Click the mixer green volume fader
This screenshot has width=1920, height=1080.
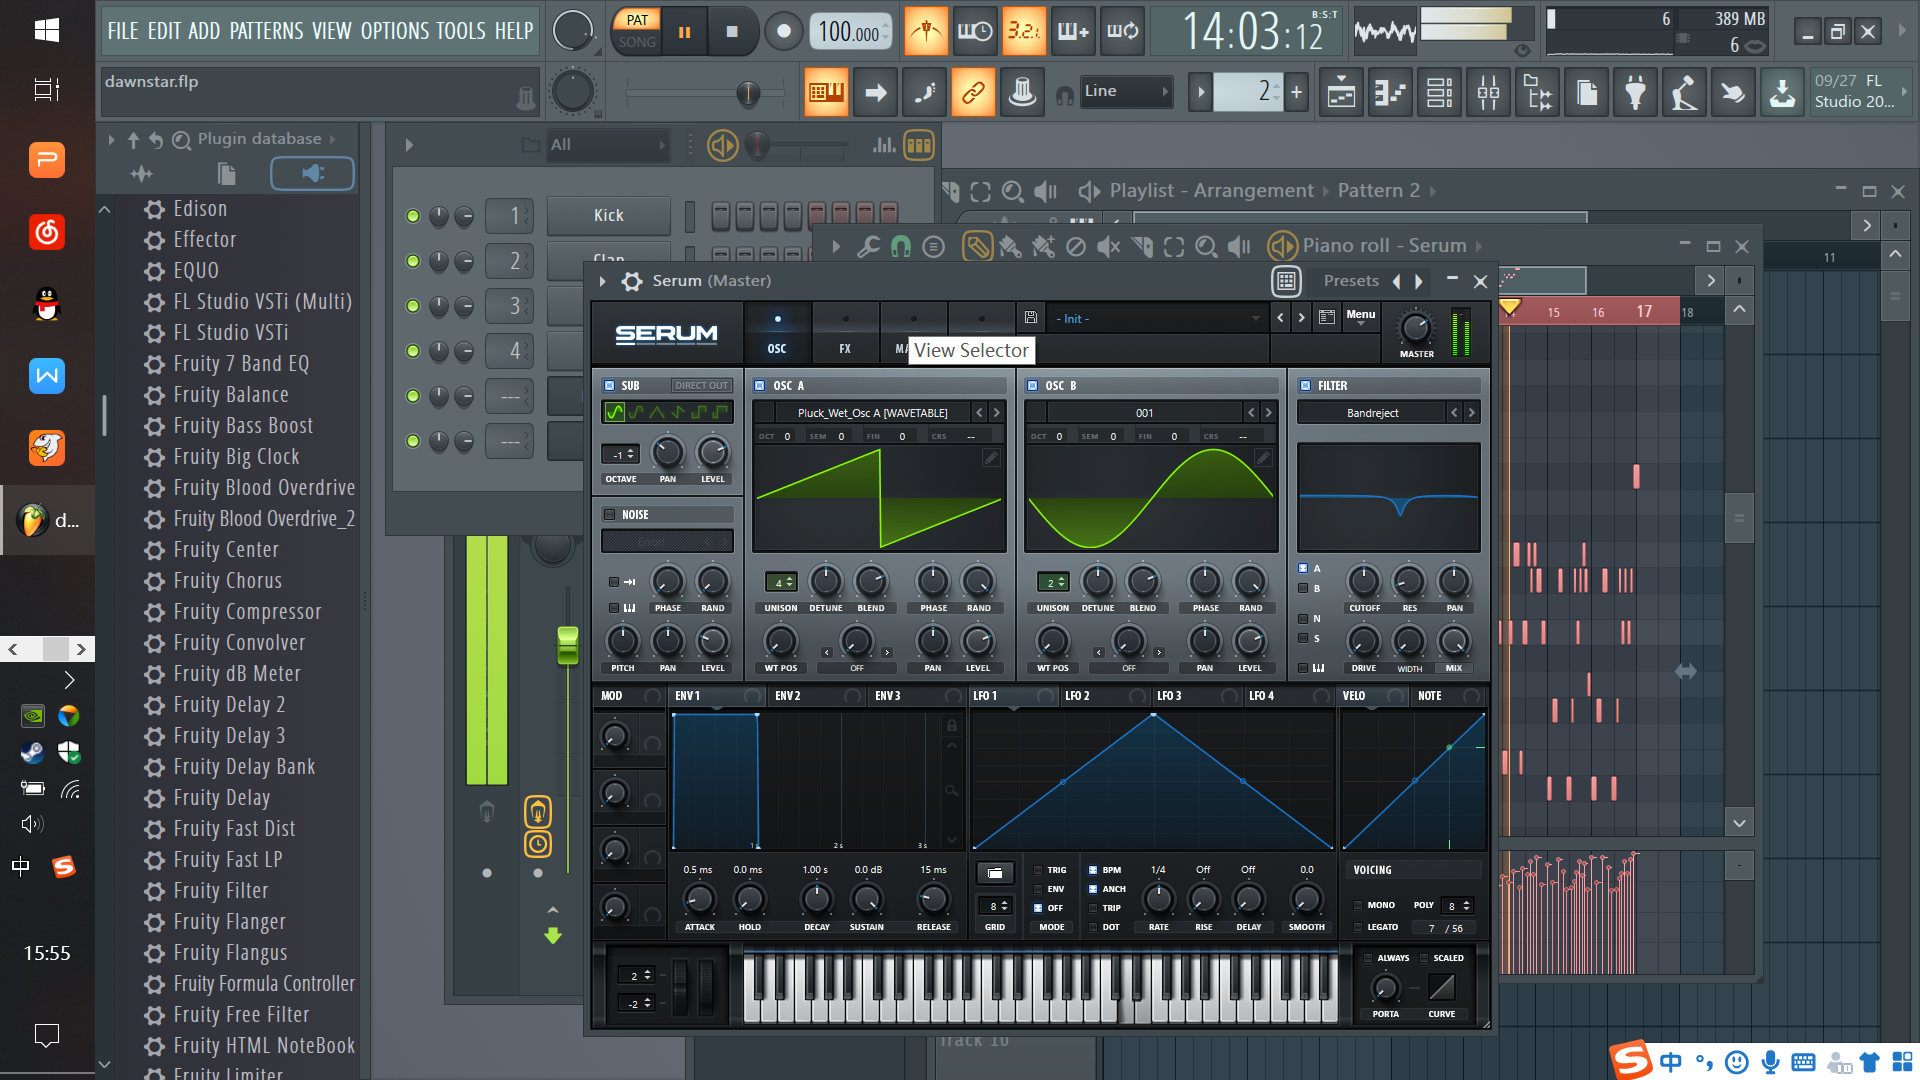(x=568, y=645)
